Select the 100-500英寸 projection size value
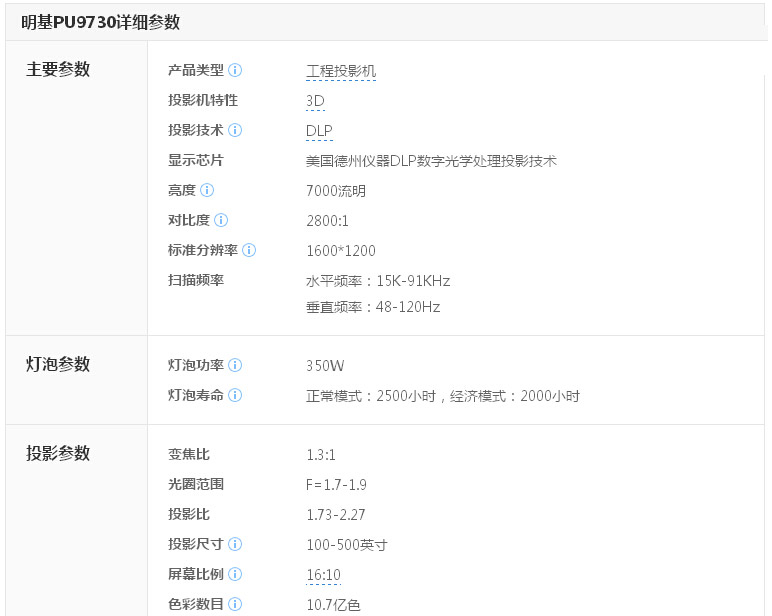 tap(347, 545)
